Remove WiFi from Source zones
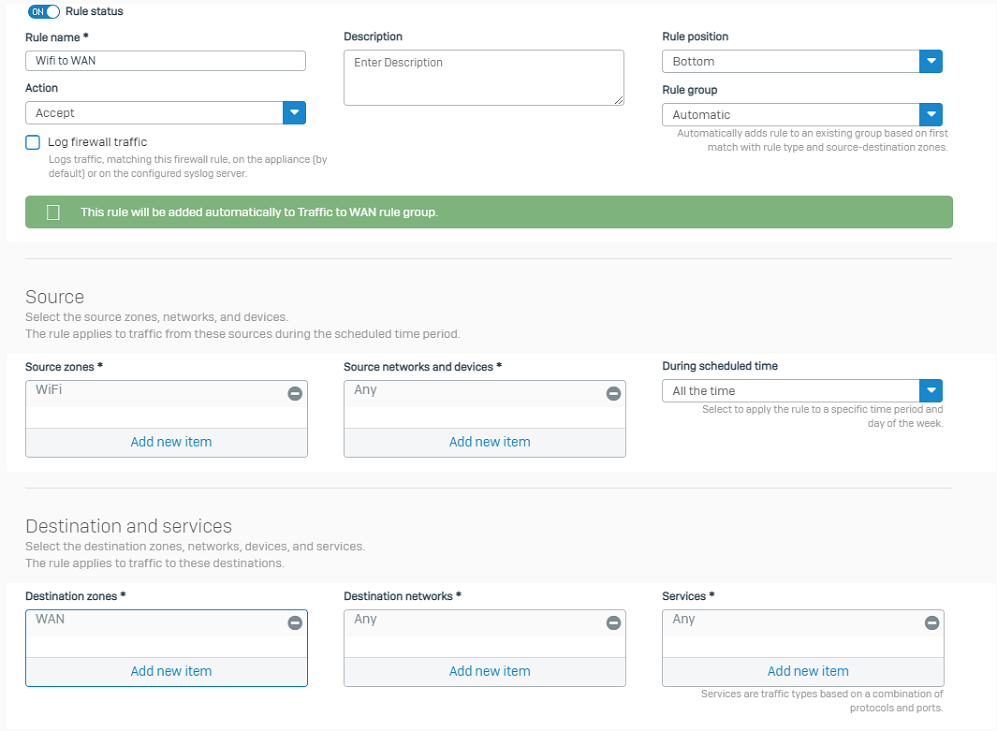The height and width of the screenshot is (731, 997). [x=294, y=394]
